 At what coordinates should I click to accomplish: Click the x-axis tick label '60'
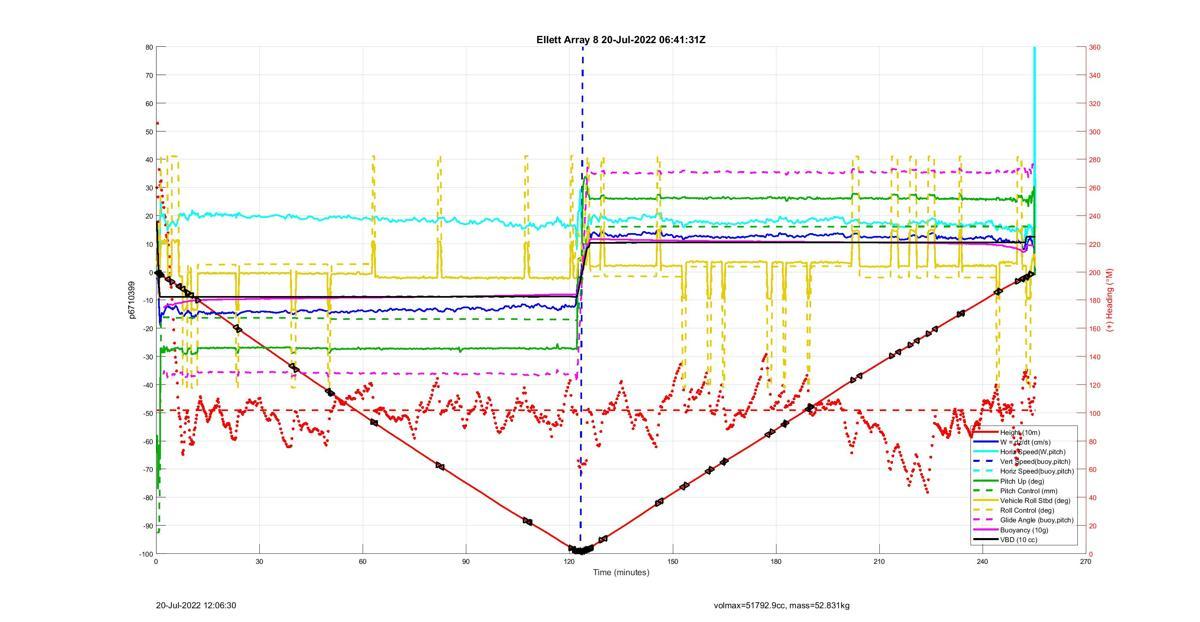point(362,561)
